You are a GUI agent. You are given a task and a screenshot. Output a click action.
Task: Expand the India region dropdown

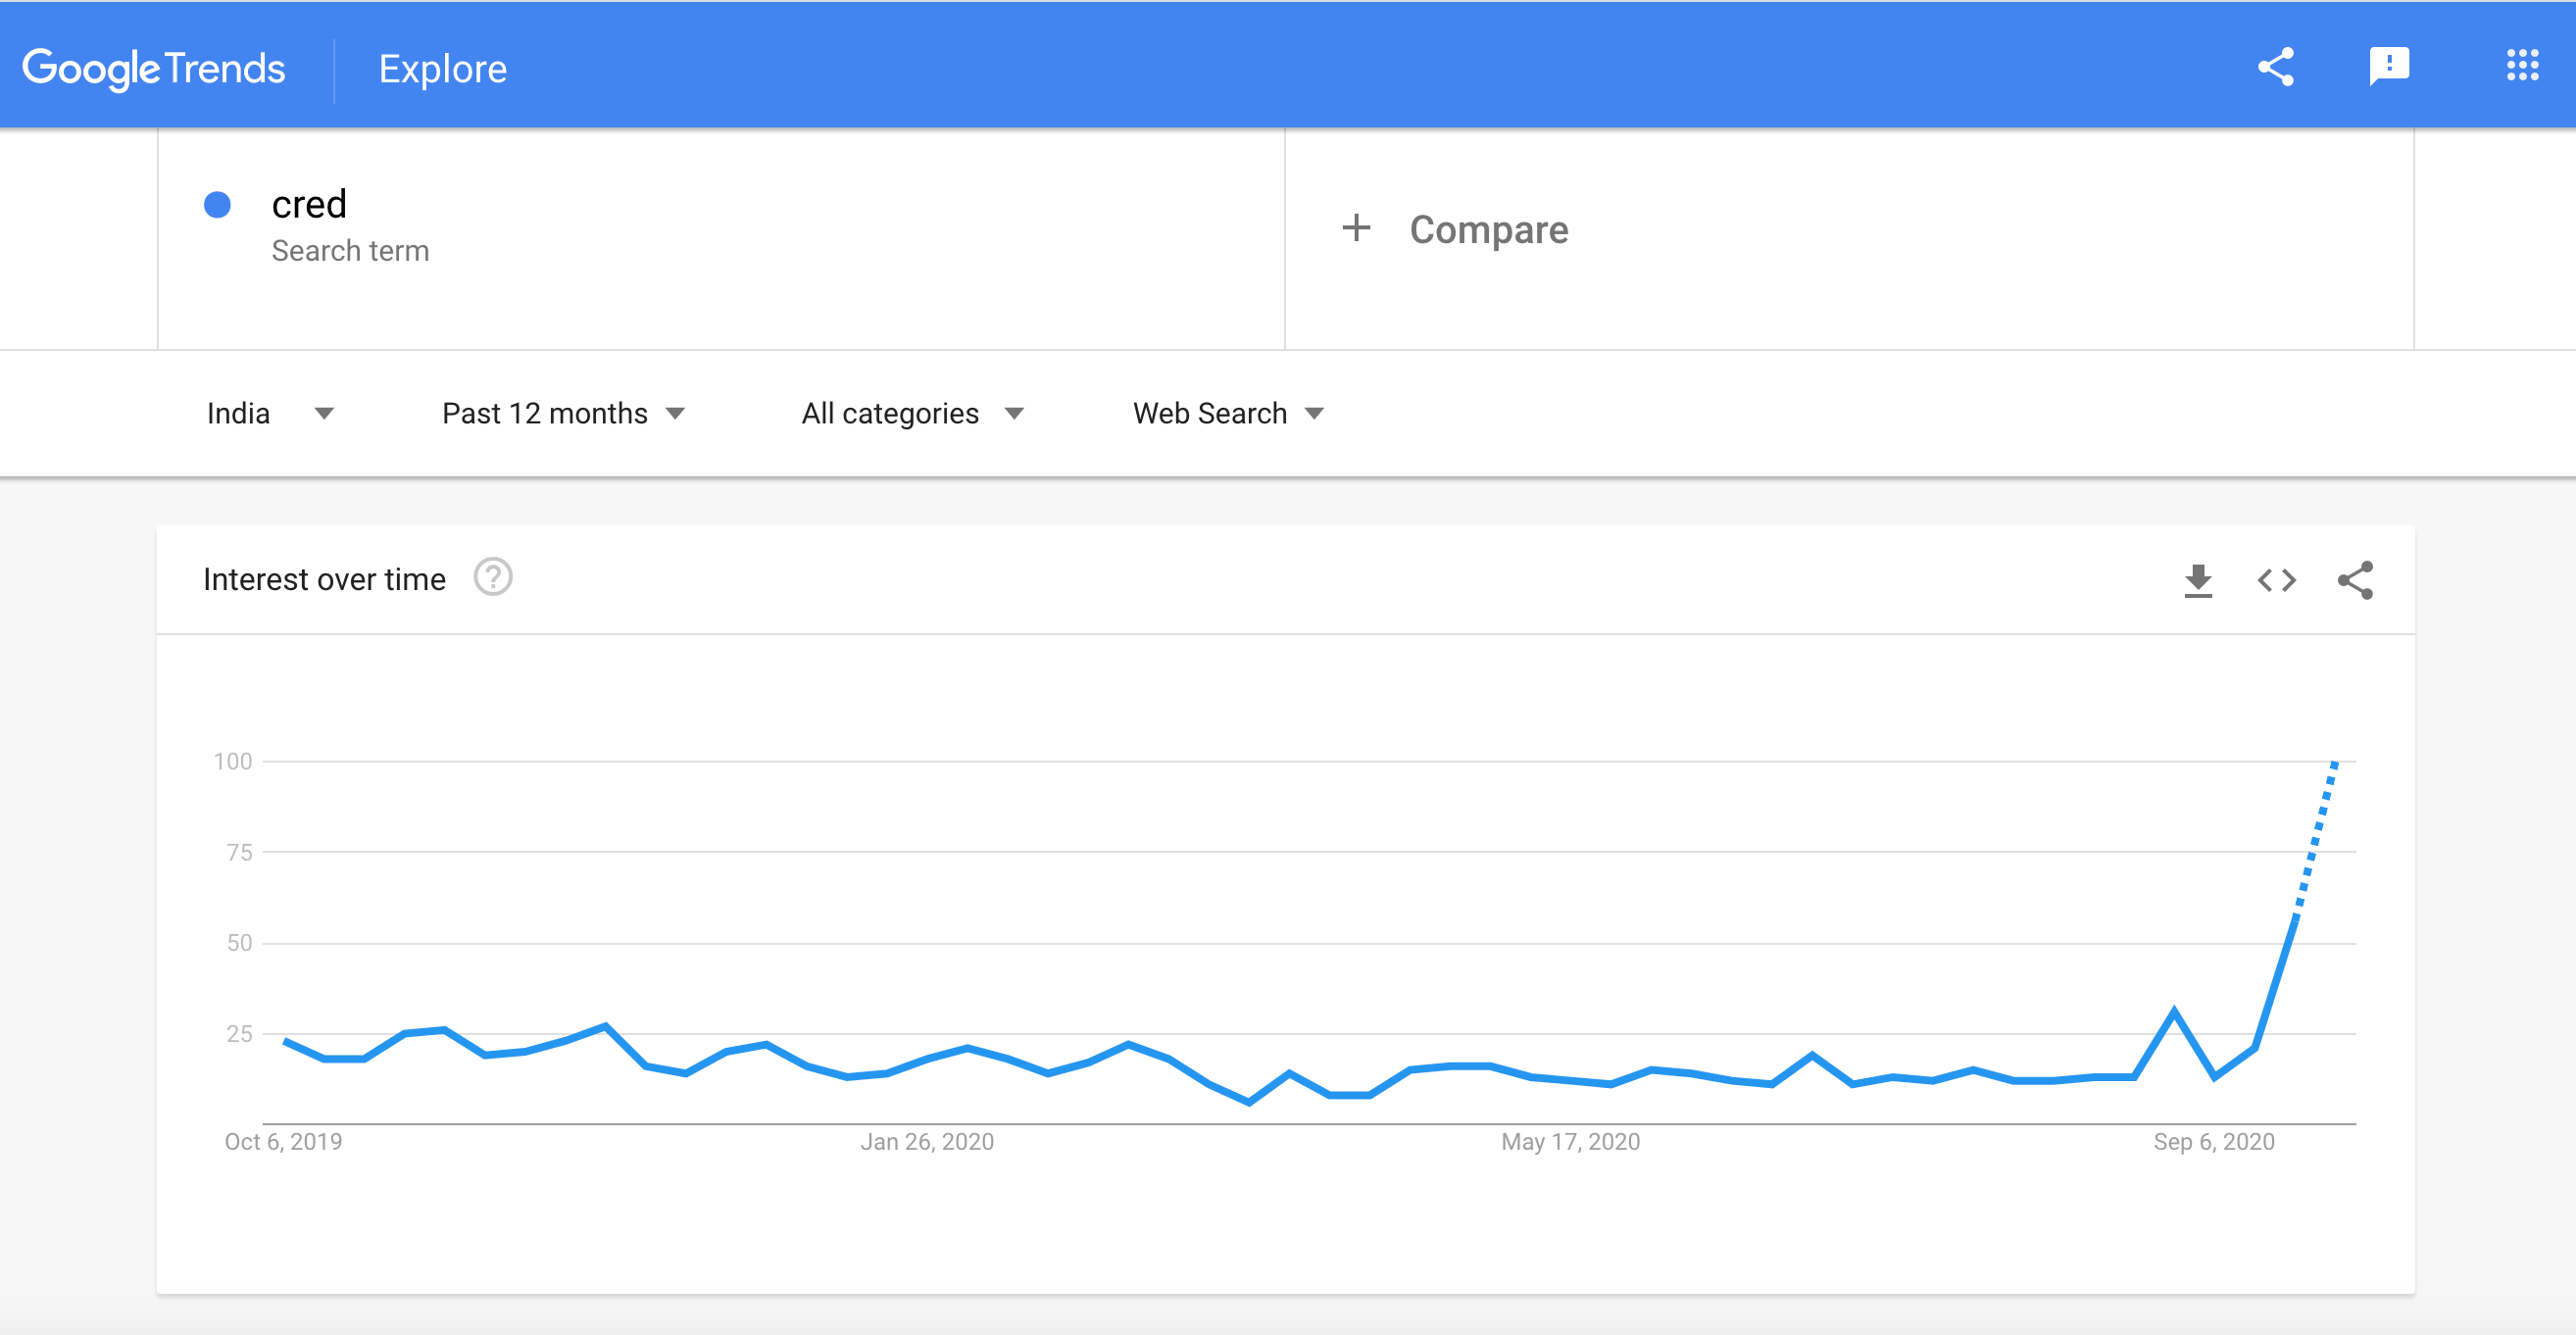pos(270,413)
